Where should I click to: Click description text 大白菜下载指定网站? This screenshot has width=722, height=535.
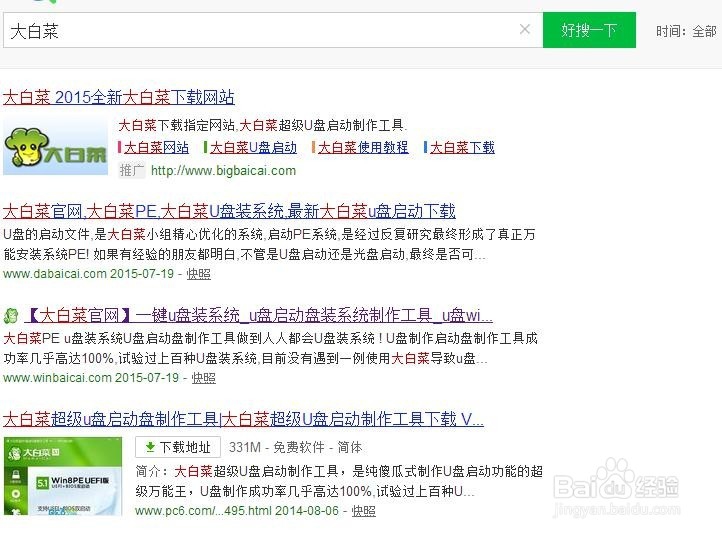tap(263, 125)
